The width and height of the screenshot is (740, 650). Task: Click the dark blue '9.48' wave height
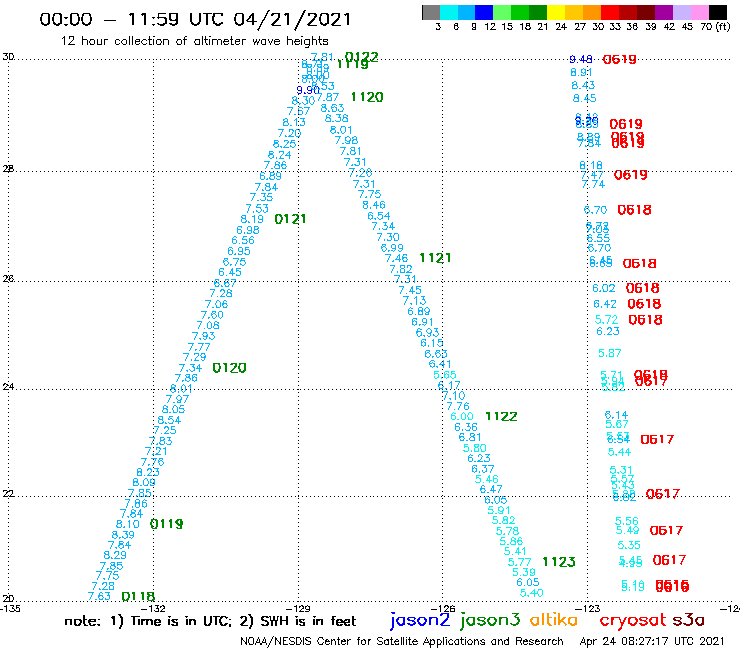pos(581,59)
